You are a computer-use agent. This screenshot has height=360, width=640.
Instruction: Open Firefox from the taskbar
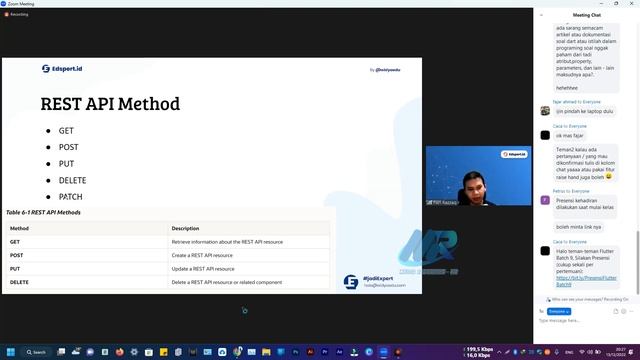click(119, 352)
